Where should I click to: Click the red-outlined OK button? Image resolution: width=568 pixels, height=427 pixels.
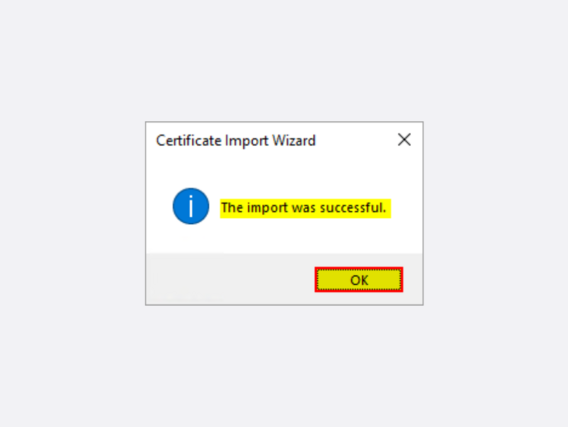pos(359,280)
